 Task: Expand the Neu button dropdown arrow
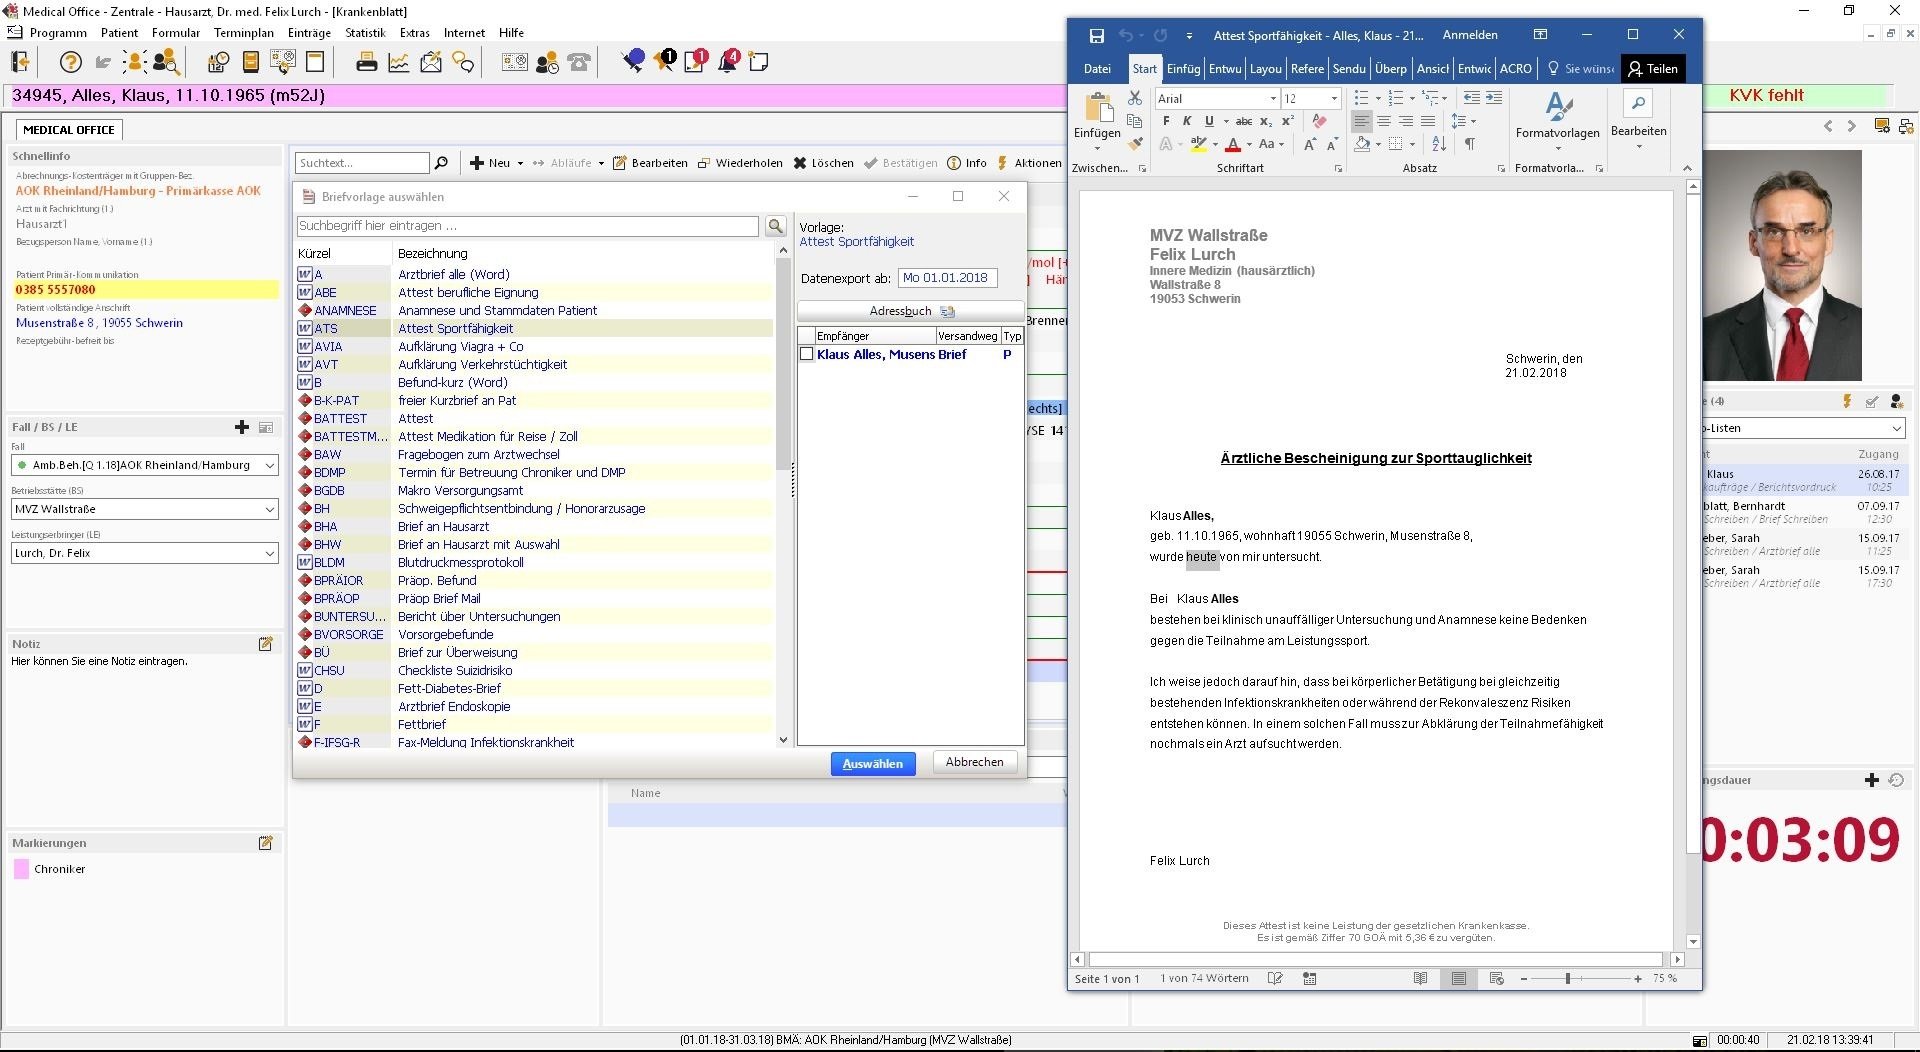(520, 163)
